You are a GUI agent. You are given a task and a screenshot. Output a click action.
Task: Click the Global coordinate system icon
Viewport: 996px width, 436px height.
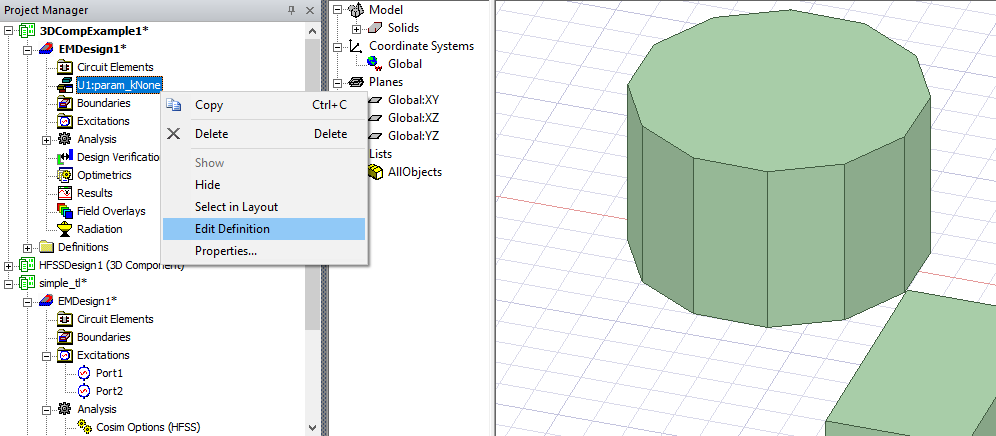(375, 64)
